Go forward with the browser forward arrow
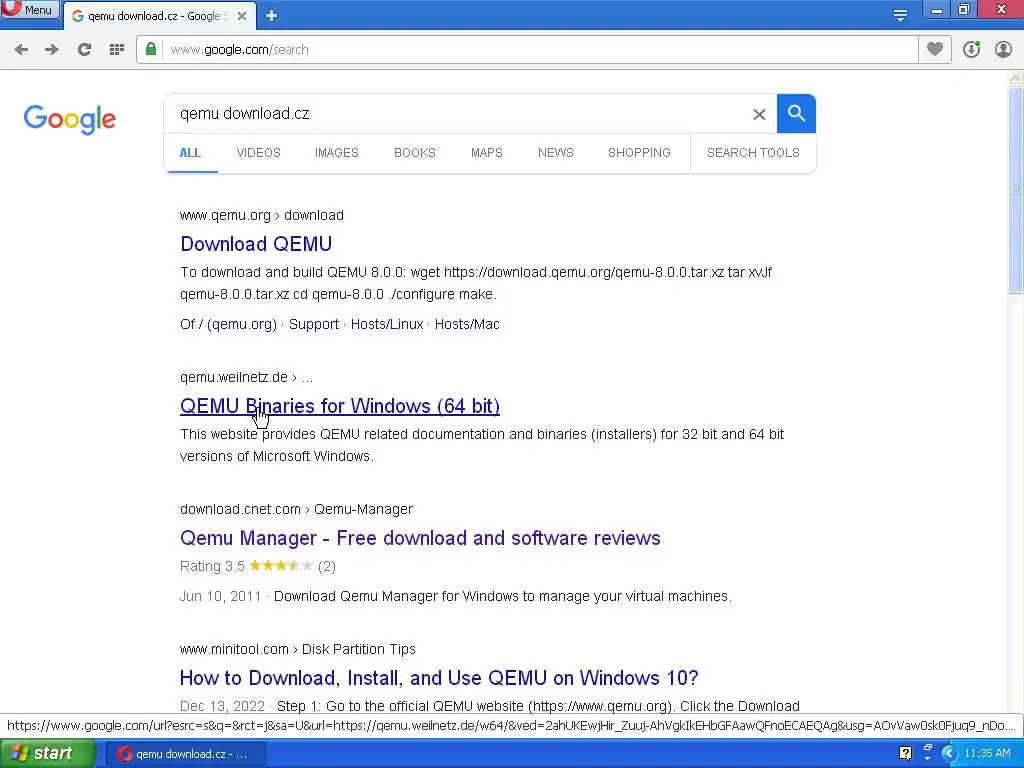The image size is (1024, 768). [x=52, y=50]
